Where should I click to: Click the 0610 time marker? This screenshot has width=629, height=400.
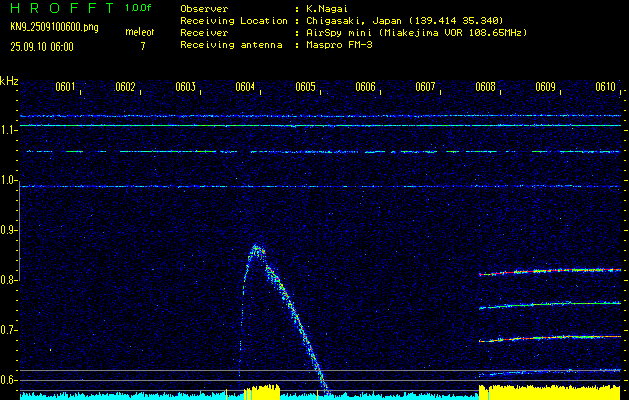click(605, 87)
